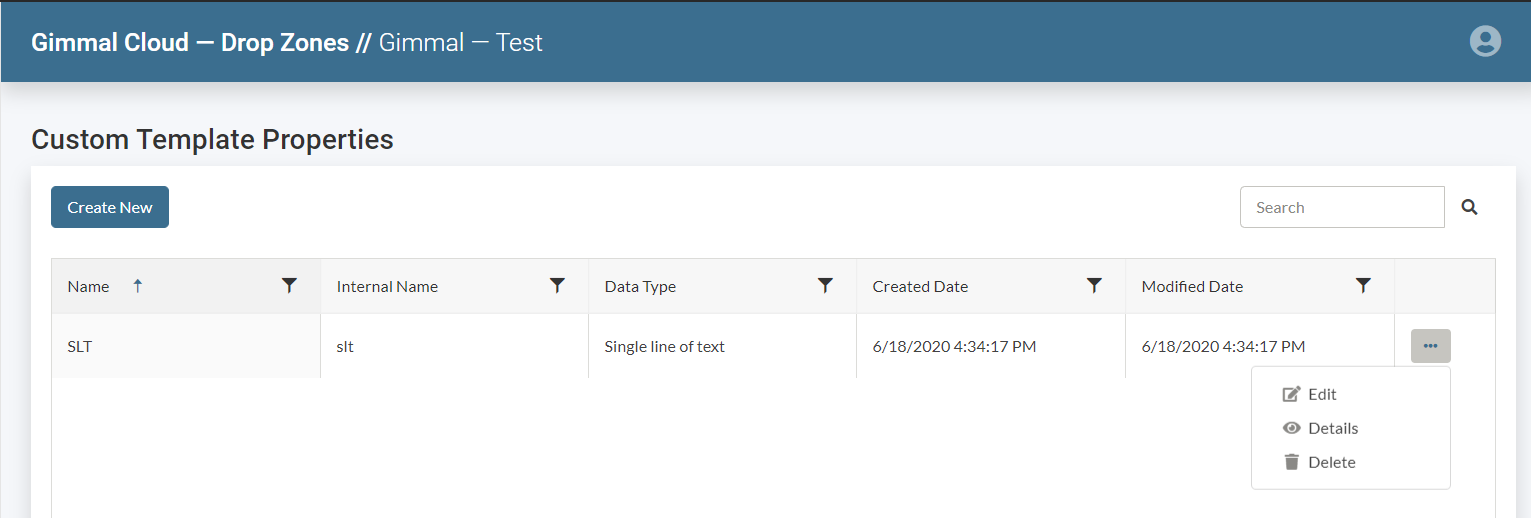Click the Gimmal Cloud — Drop Zones header title
1531x518 pixels.
(x=190, y=43)
